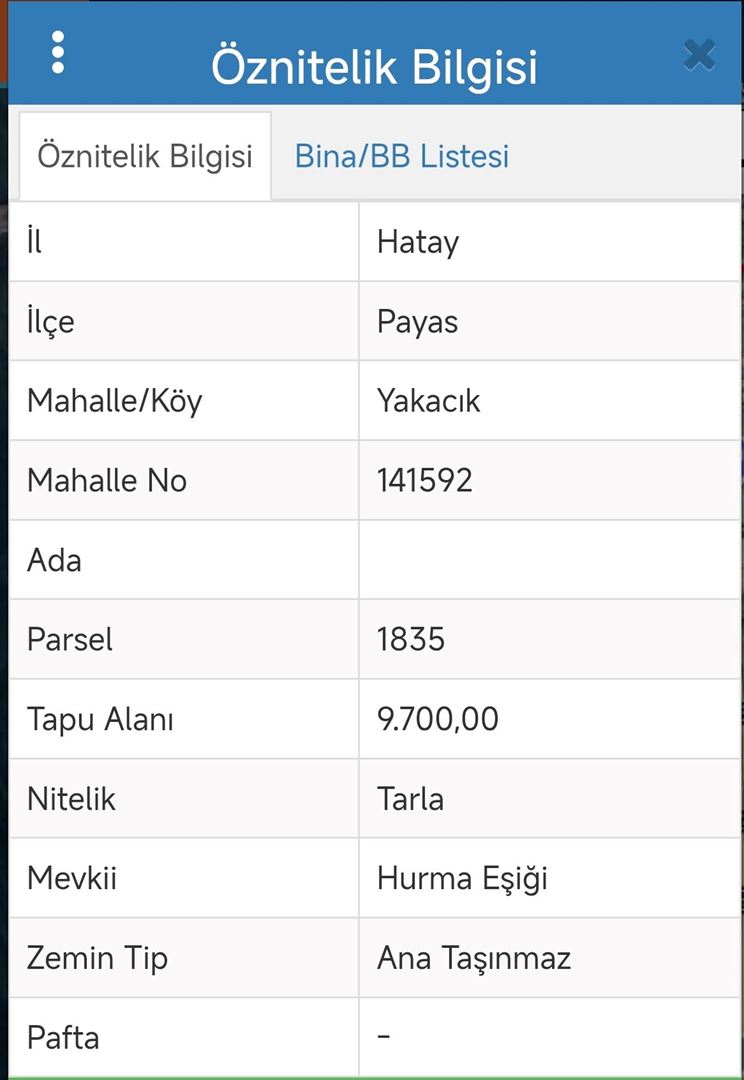Click the Mahalle/Köy row label

(x=114, y=402)
